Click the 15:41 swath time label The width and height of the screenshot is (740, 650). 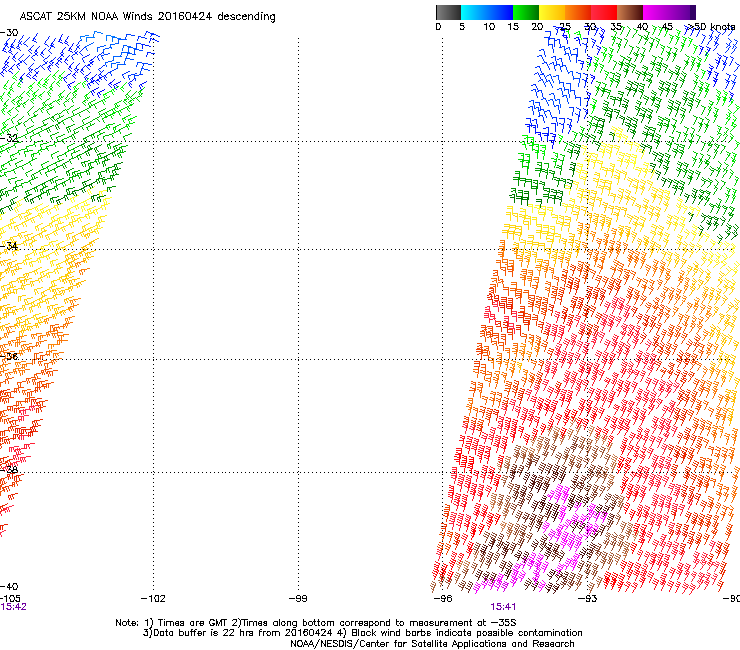tap(503, 607)
